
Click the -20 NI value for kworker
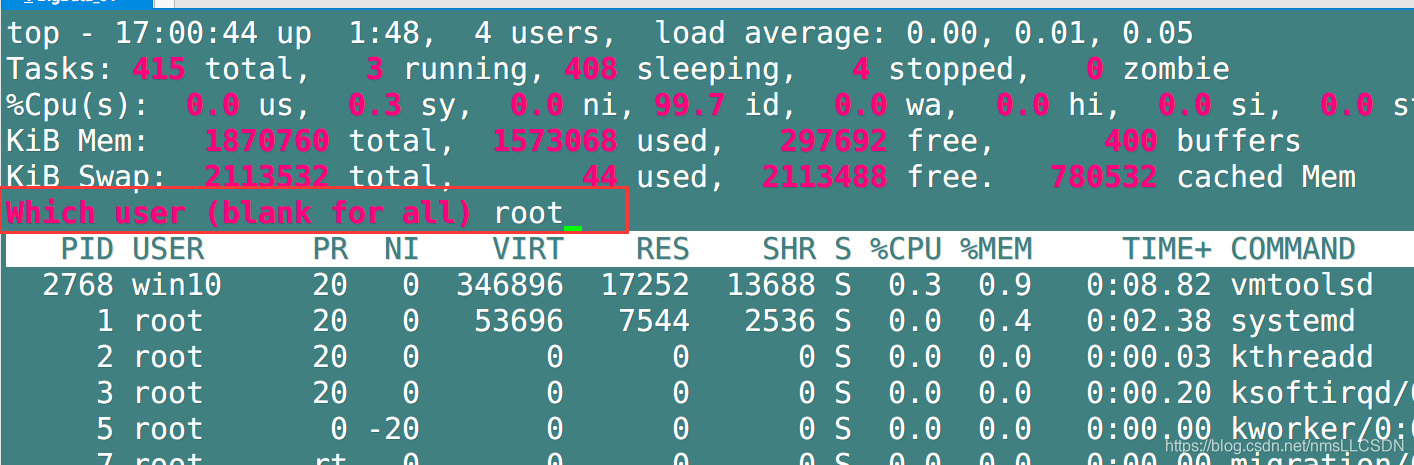[x=393, y=429]
